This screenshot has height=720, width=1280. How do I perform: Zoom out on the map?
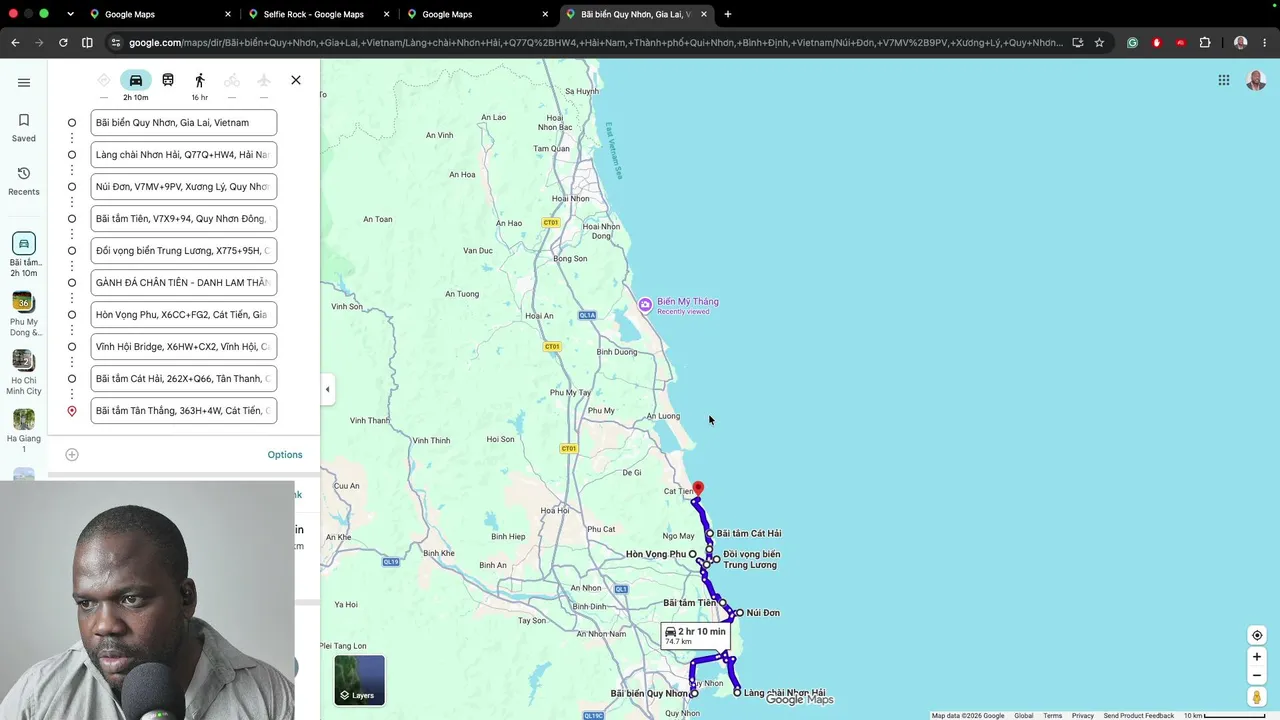(x=1257, y=675)
